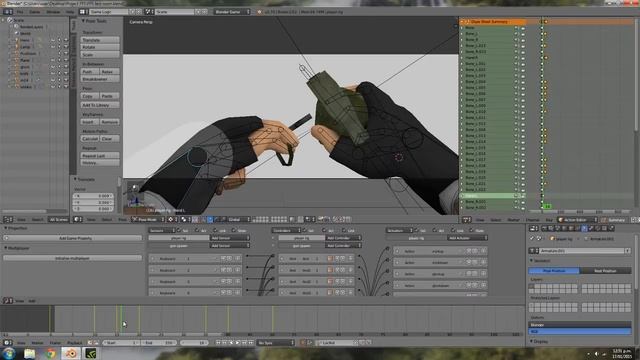The width and height of the screenshot is (640, 360).
Task: Open the Add Sensor dropdown for player rig
Action: click(x=229, y=238)
